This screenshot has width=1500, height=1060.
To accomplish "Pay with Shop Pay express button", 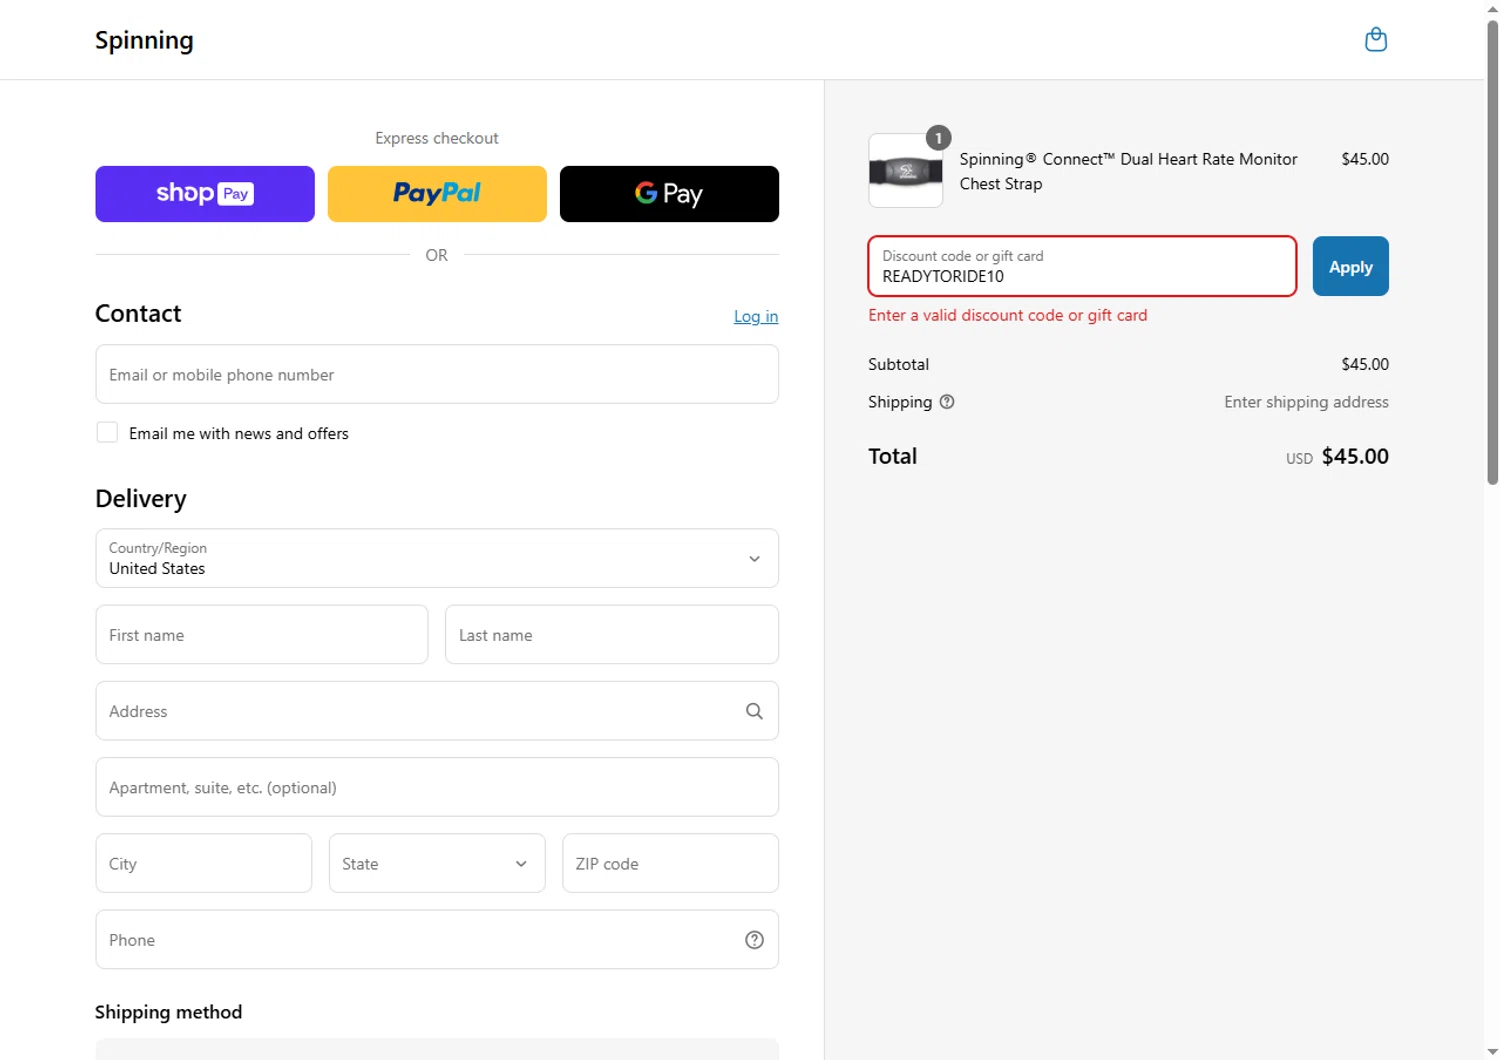I will (205, 194).
